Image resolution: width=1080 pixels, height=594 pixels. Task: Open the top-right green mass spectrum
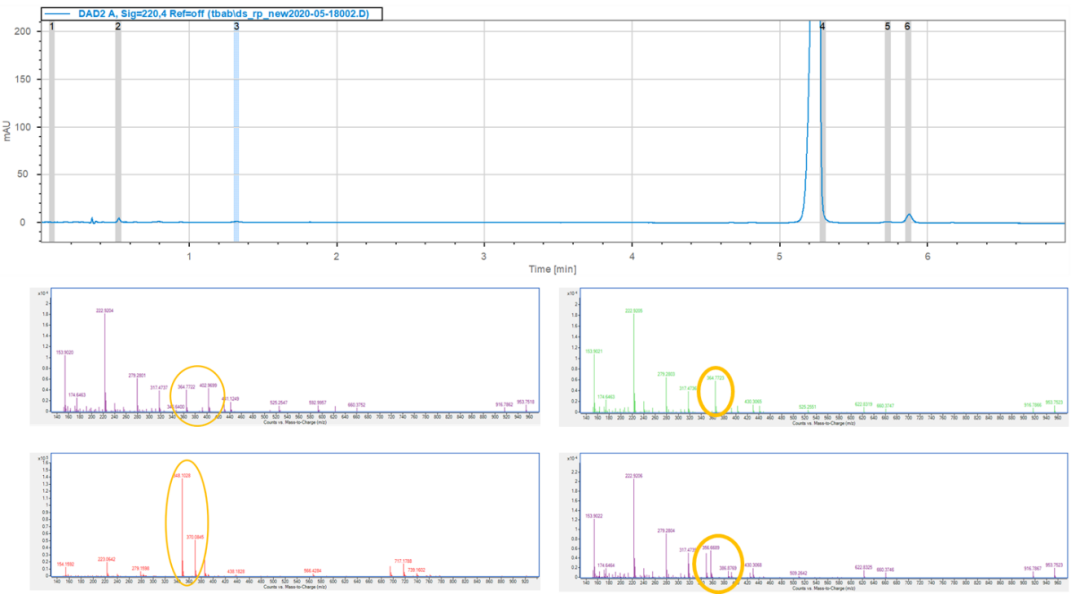coord(814,356)
